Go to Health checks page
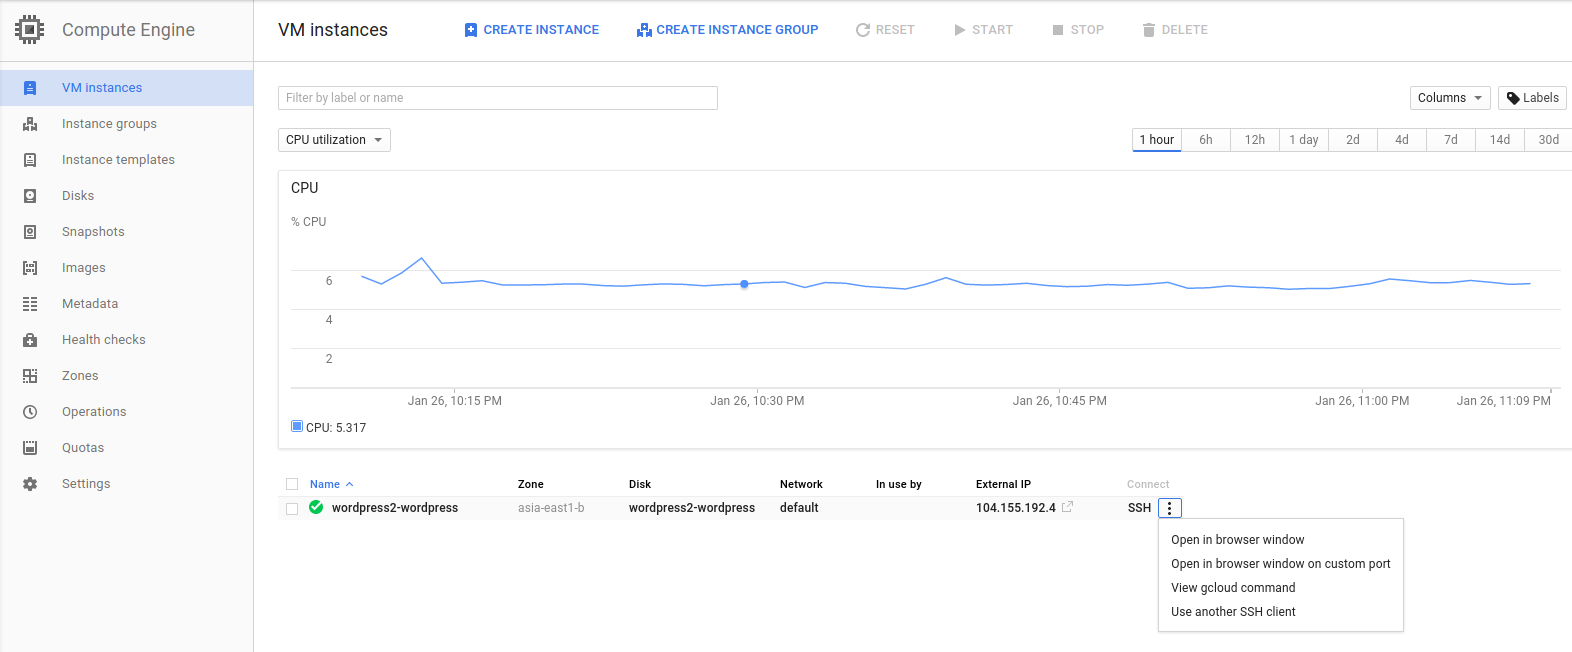Image resolution: width=1572 pixels, height=652 pixels. (104, 340)
